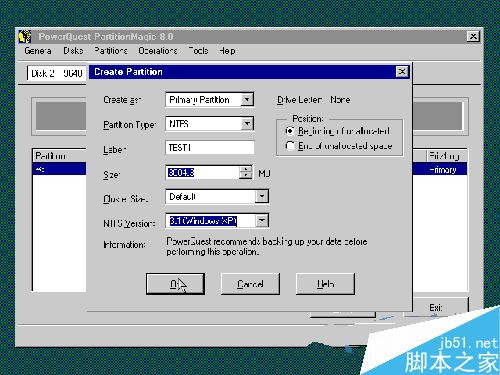Open the Tools menu
500x375 pixels.
click(x=198, y=51)
